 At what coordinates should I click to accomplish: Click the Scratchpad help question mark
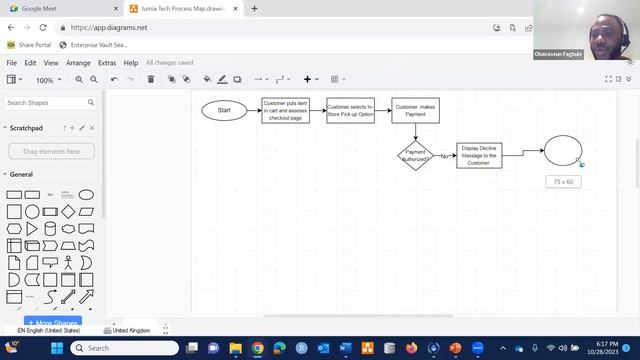pos(64,128)
